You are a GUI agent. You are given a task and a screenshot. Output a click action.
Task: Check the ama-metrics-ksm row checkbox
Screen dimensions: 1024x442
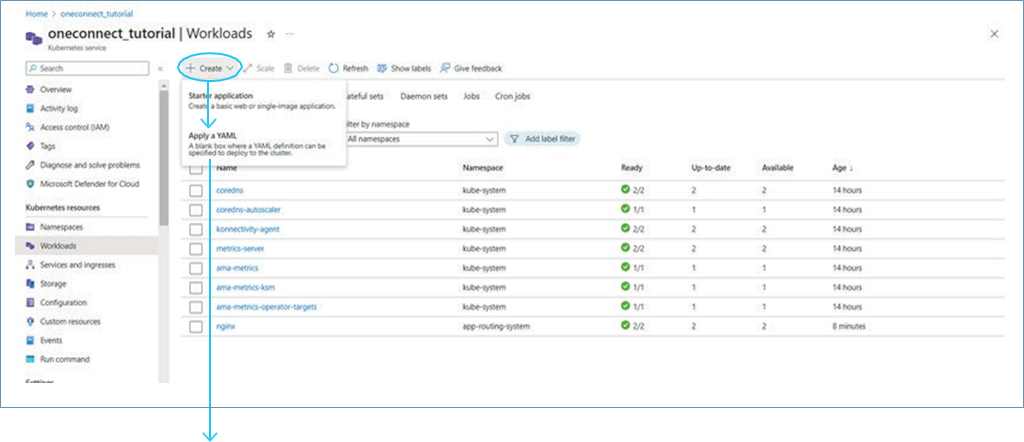[196, 288]
